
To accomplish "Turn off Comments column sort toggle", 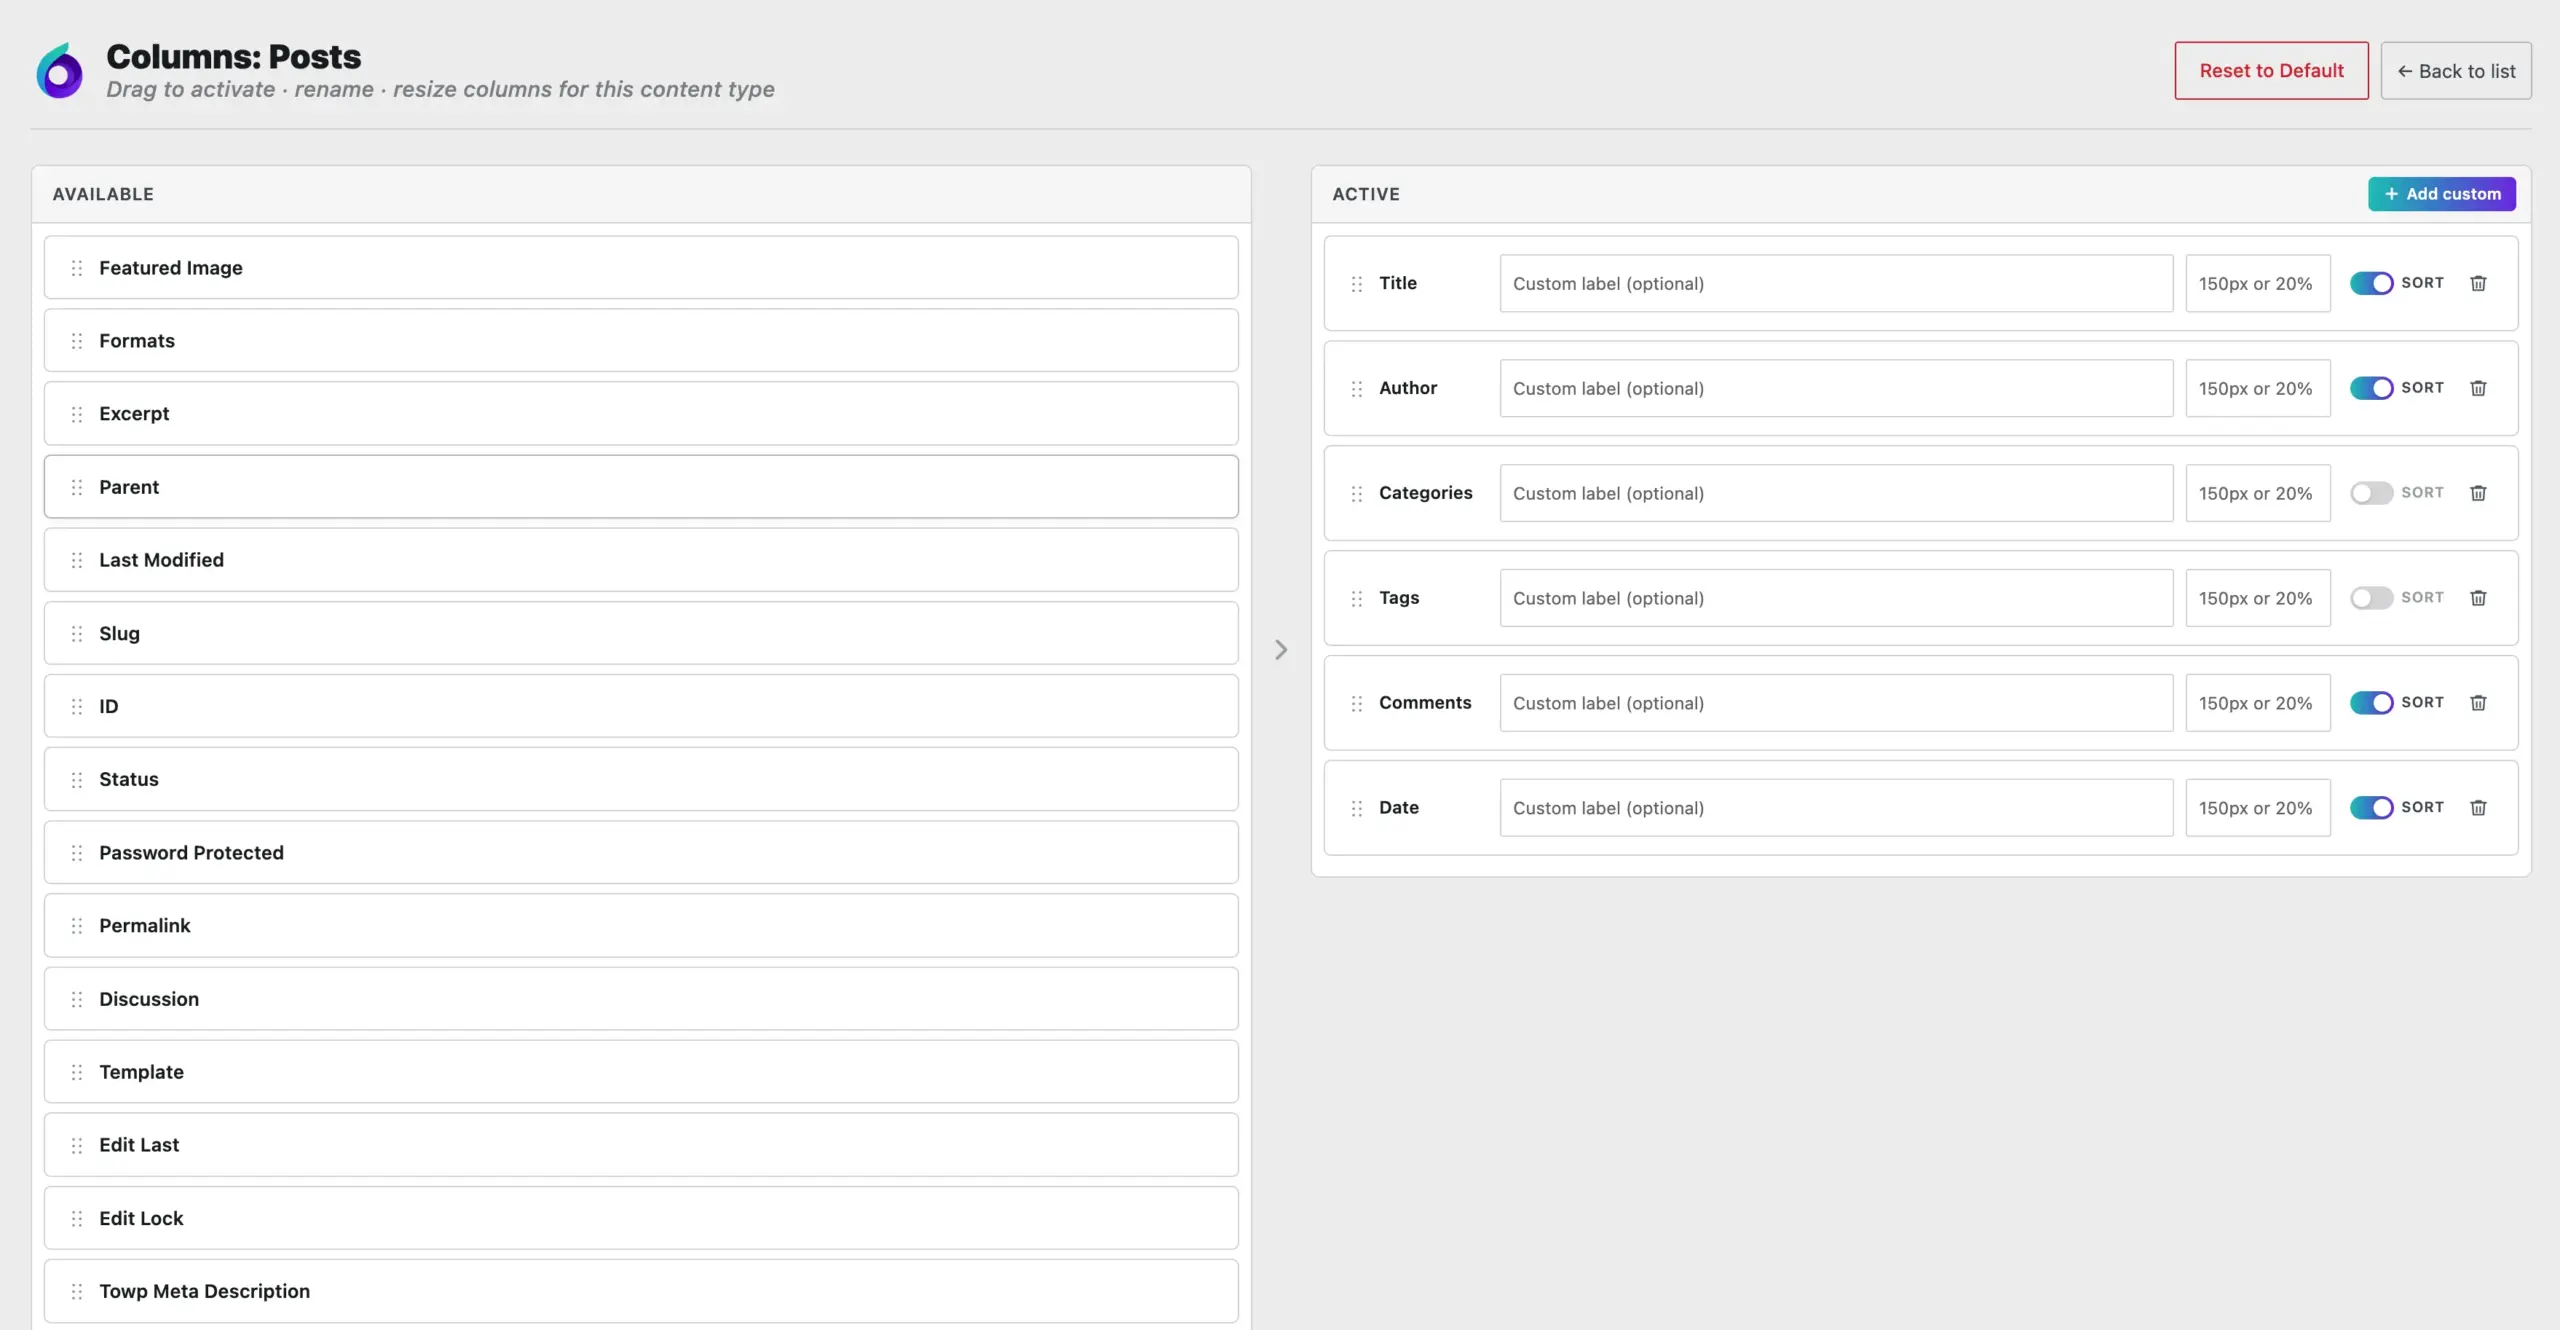I will point(2371,703).
